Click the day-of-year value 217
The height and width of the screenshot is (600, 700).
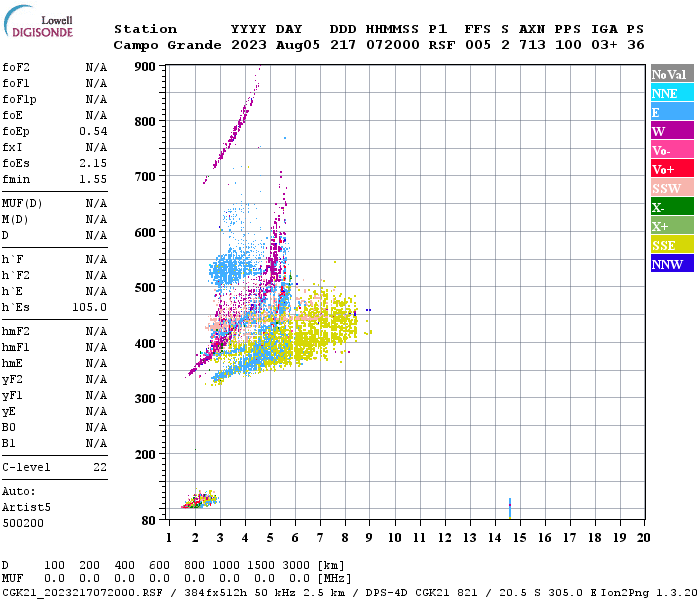tap(343, 45)
